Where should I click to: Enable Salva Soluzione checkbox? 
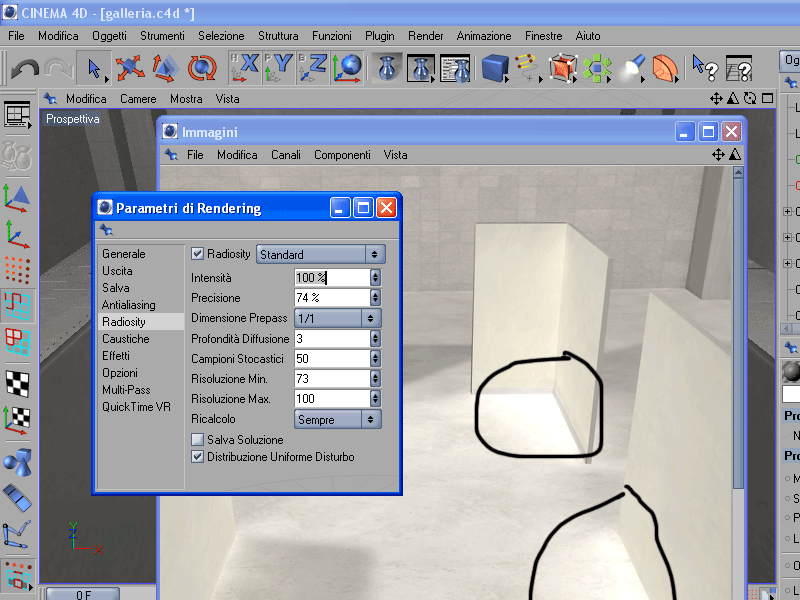coord(197,439)
